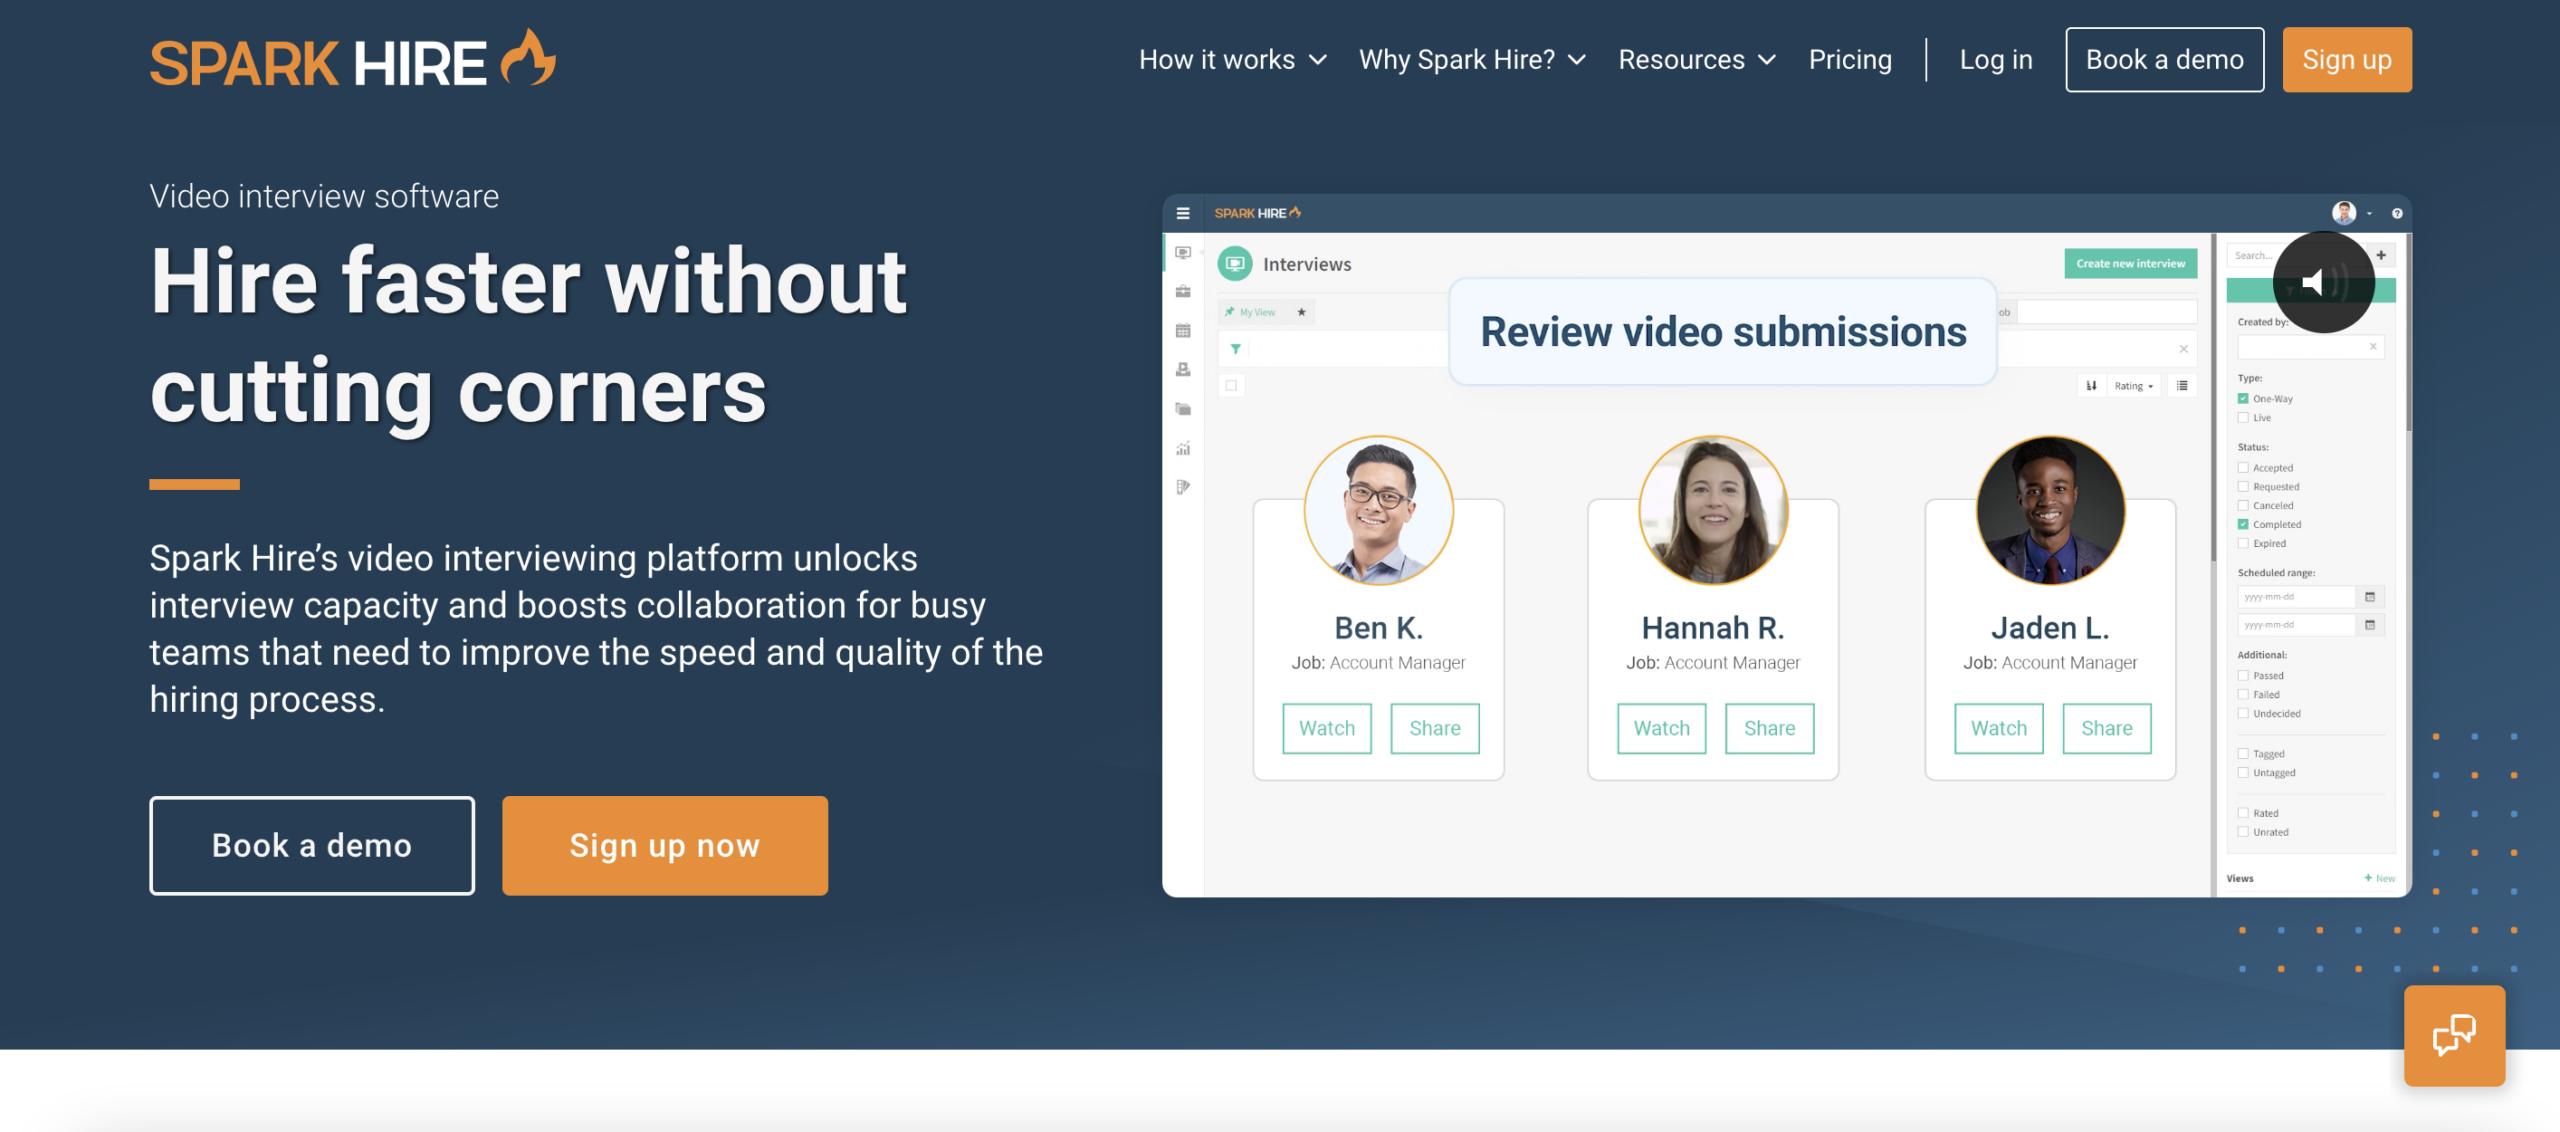
Task: Click the analytics bar-chart icon in the sidebar
Action: click(x=1183, y=448)
